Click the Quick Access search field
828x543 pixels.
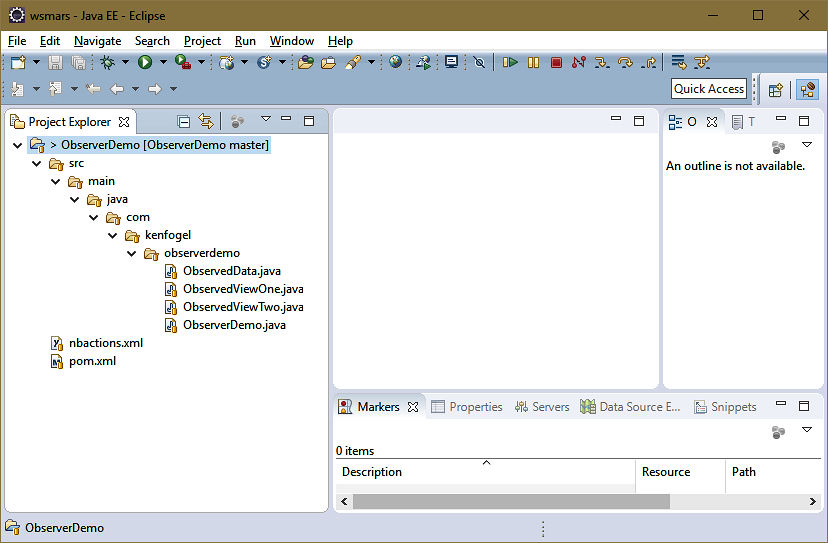click(708, 89)
